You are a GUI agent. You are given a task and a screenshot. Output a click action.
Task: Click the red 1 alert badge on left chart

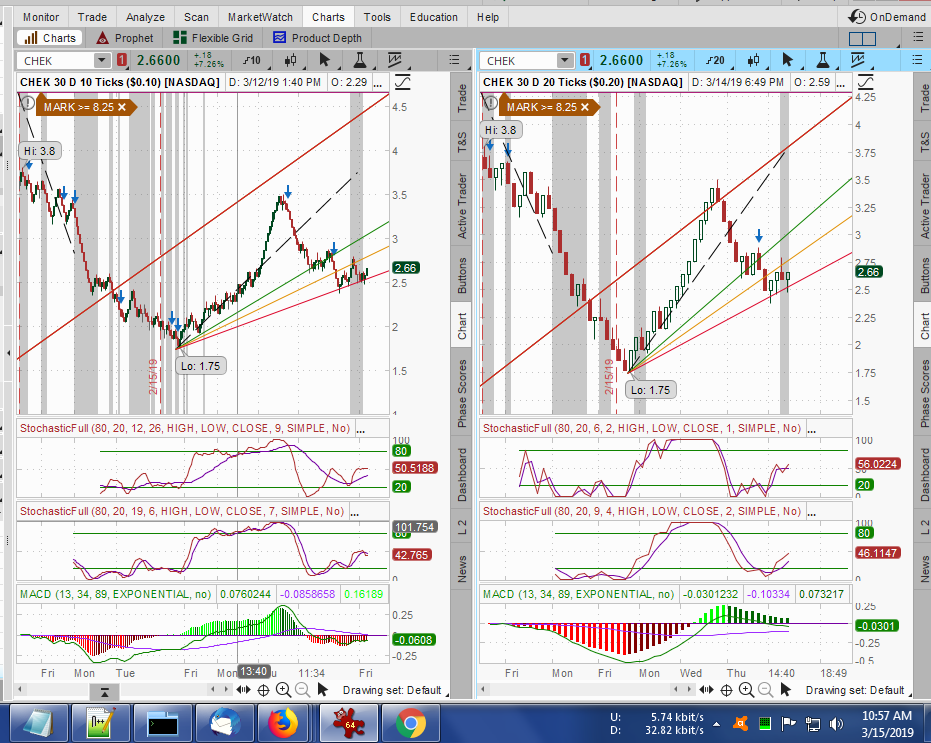(x=121, y=61)
